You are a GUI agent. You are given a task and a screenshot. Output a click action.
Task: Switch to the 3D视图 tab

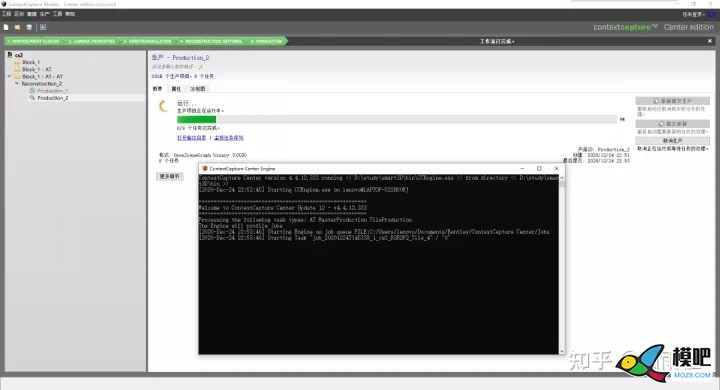pos(197,89)
